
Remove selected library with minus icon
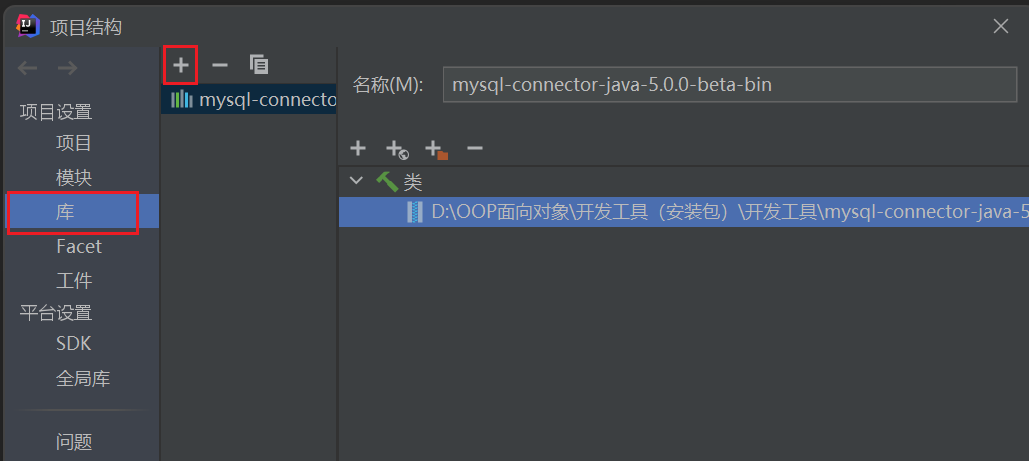[219, 64]
